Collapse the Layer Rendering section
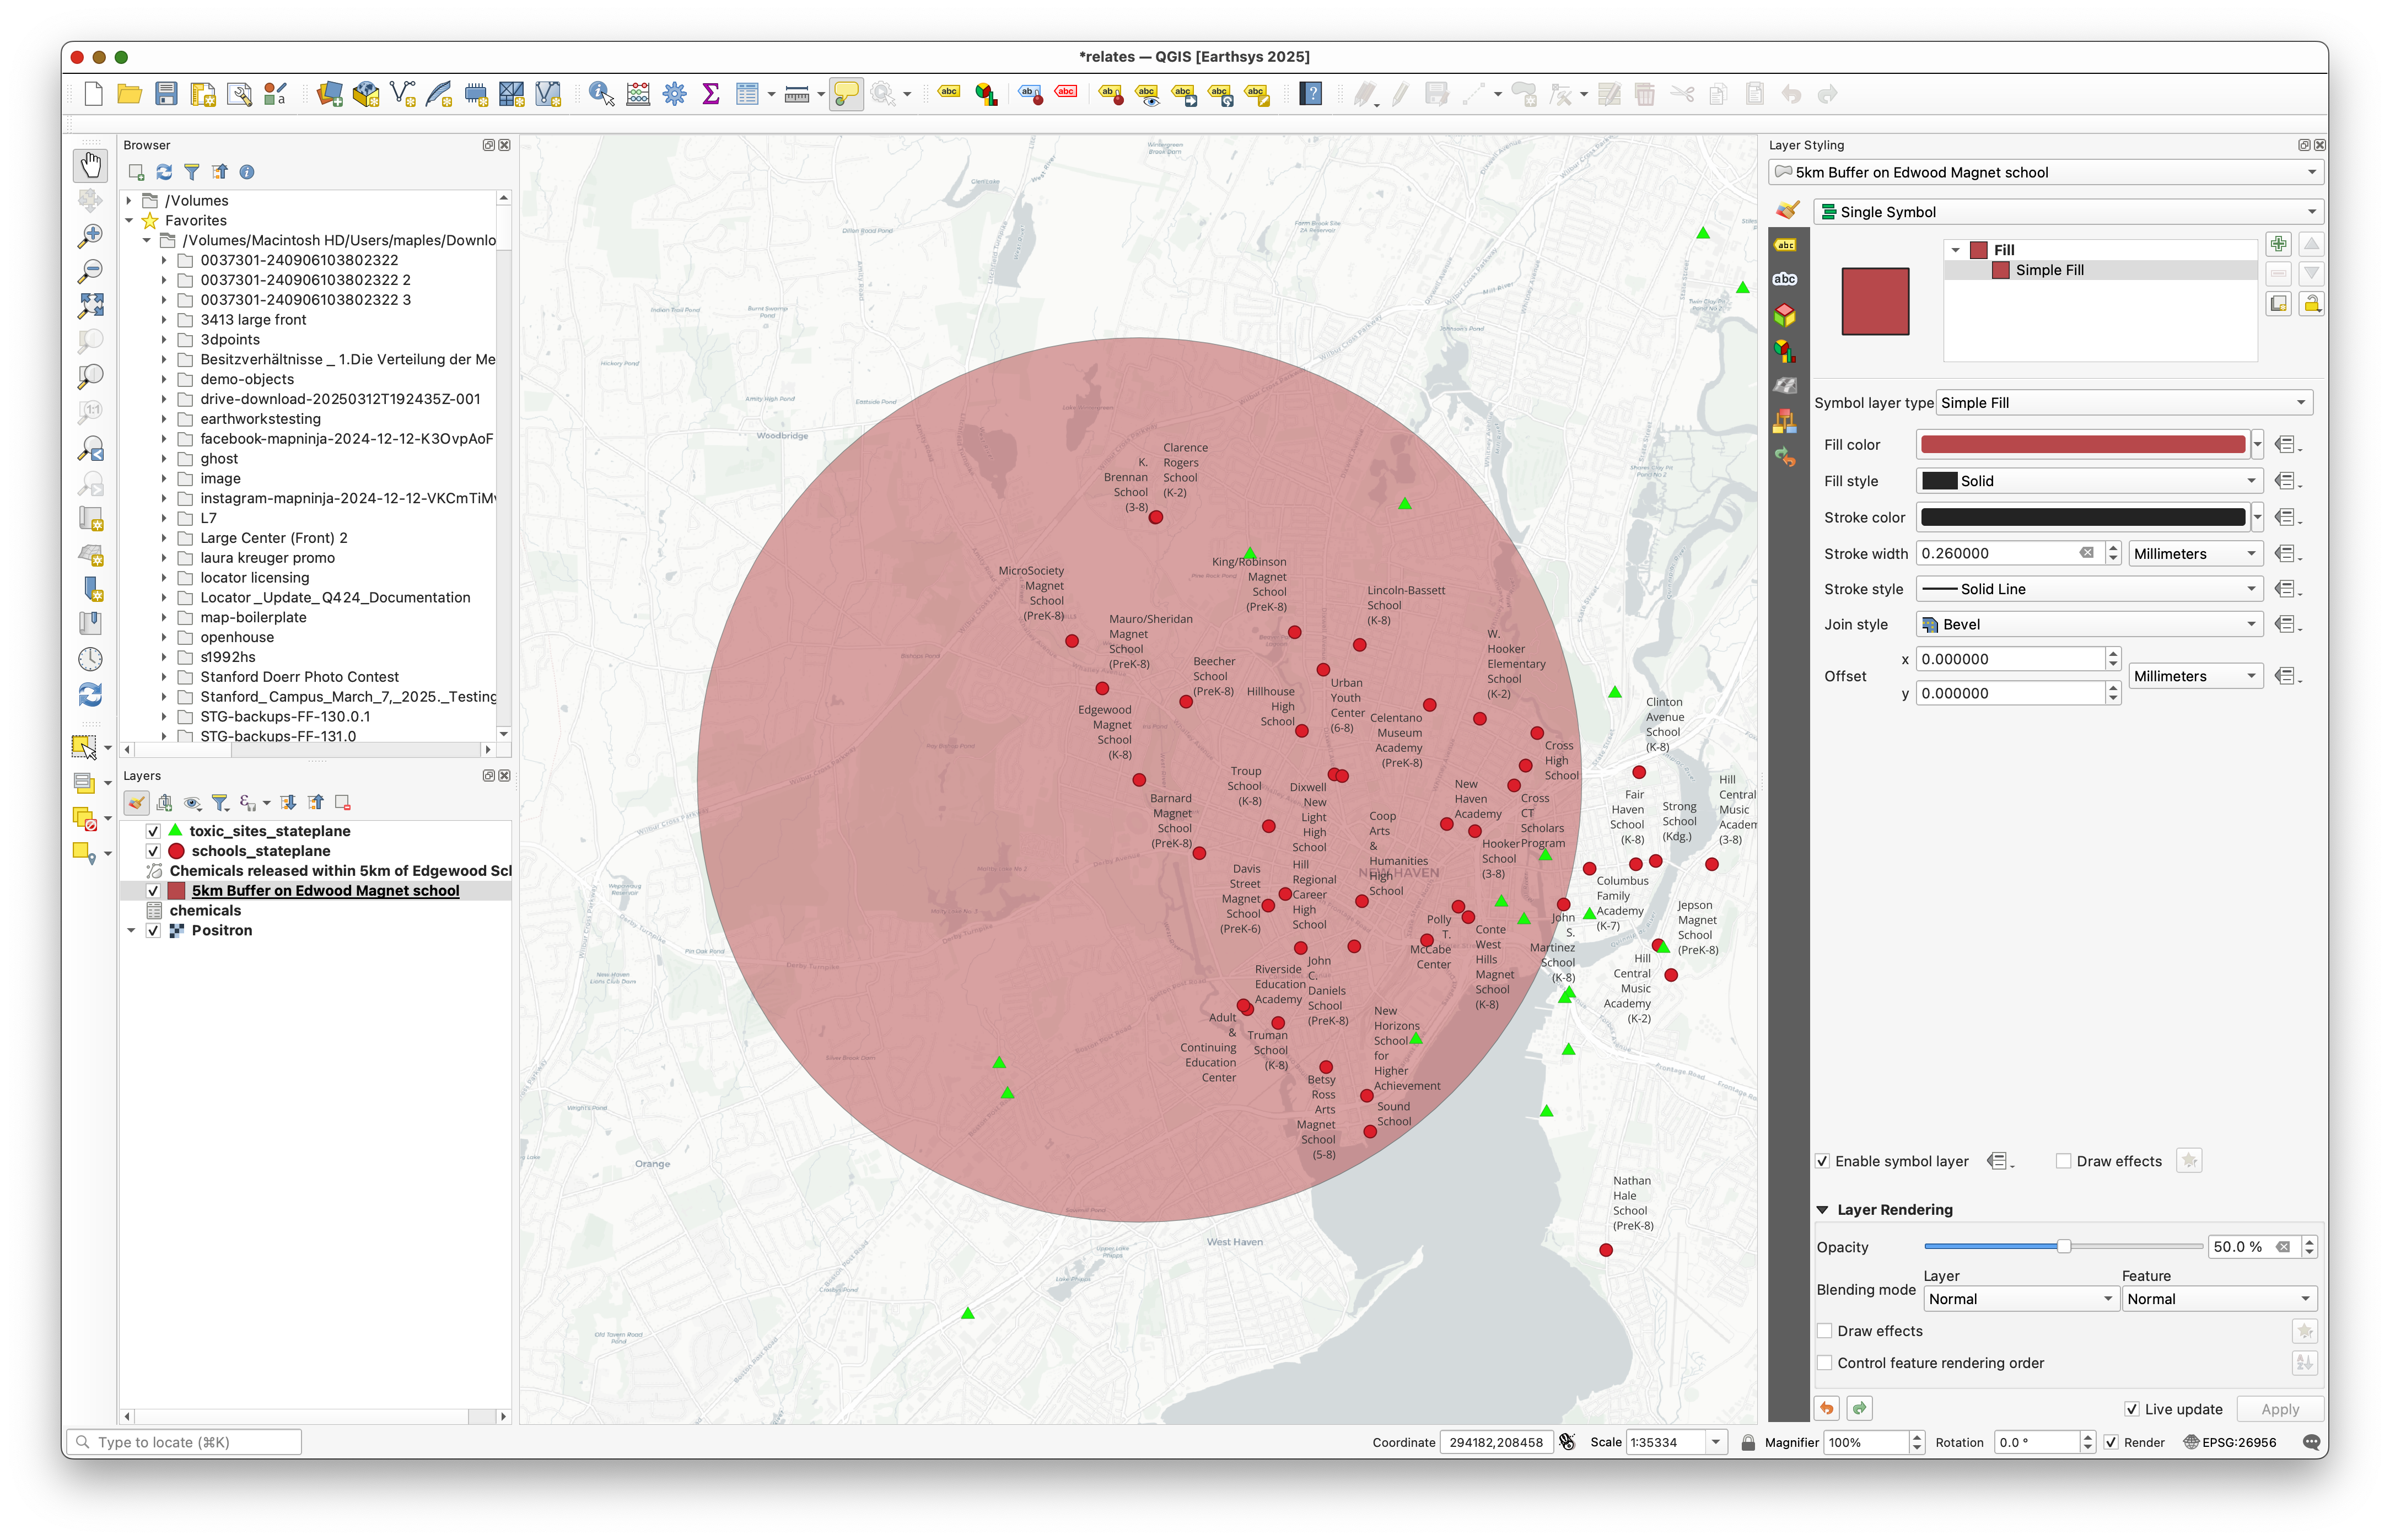This screenshot has width=2390, height=1540. tap(1822, 1210)
